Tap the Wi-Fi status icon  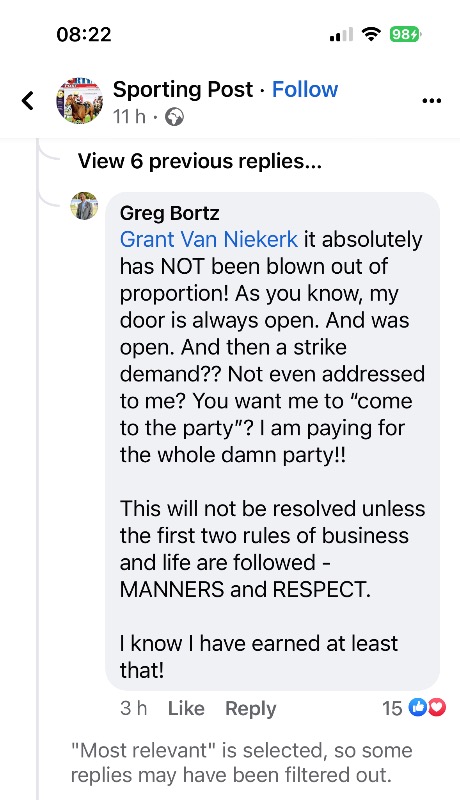tap(371, 34)
